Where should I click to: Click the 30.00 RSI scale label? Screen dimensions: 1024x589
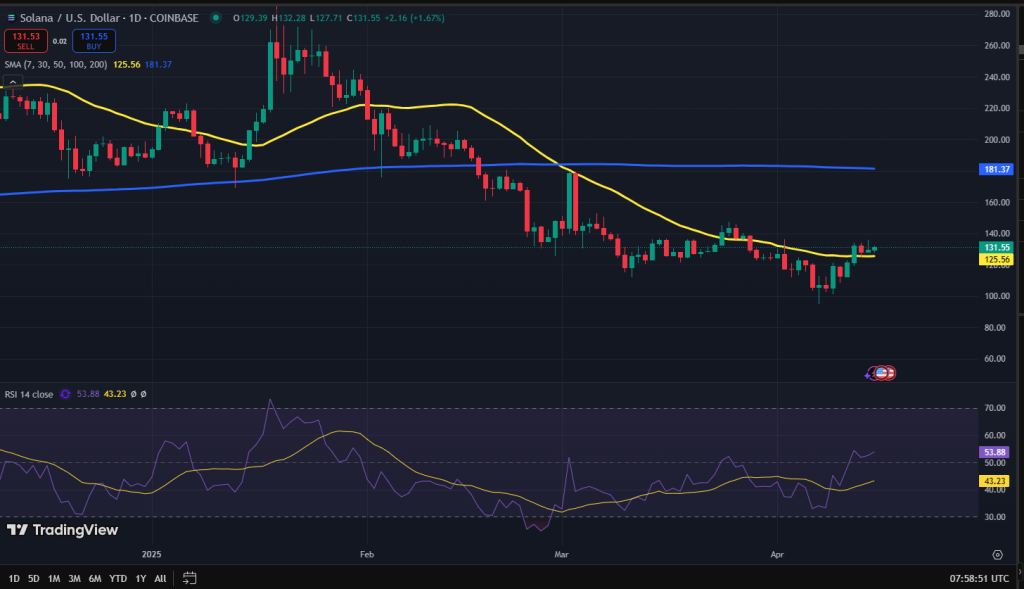pos(995,517)
